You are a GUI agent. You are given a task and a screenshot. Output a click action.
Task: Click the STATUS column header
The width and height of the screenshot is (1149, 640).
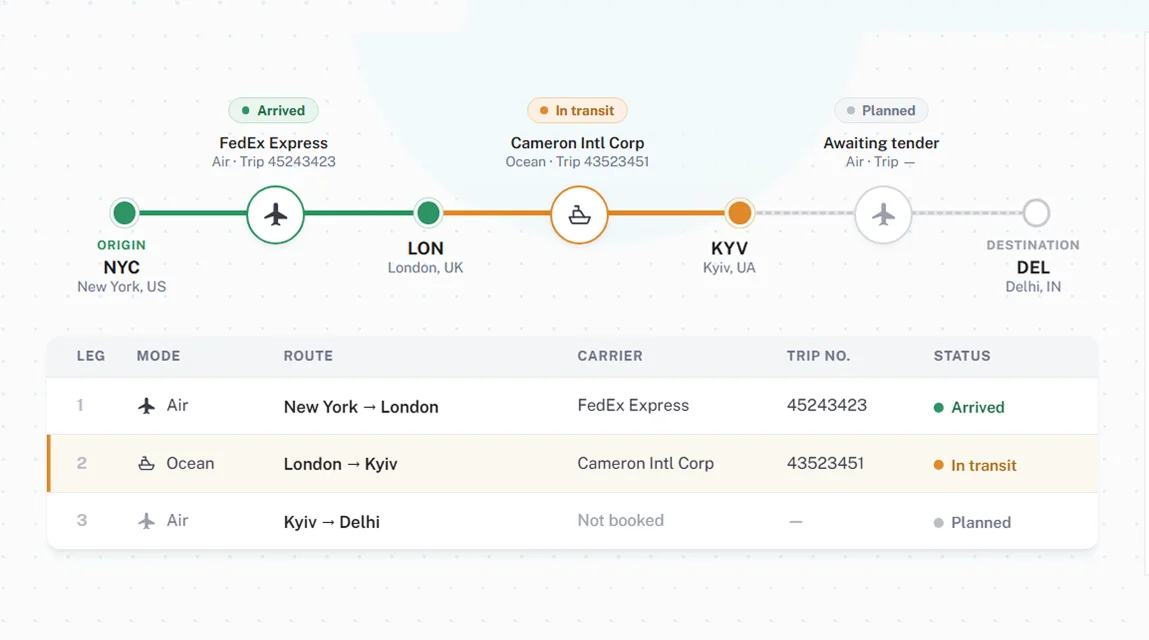point(962,356)
